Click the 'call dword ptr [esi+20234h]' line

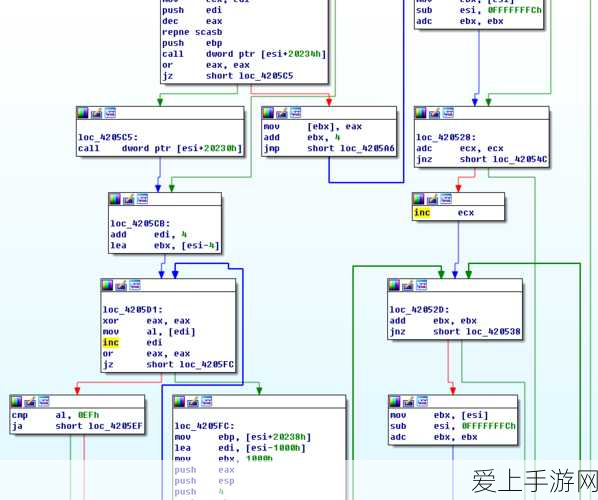point(244,54)
